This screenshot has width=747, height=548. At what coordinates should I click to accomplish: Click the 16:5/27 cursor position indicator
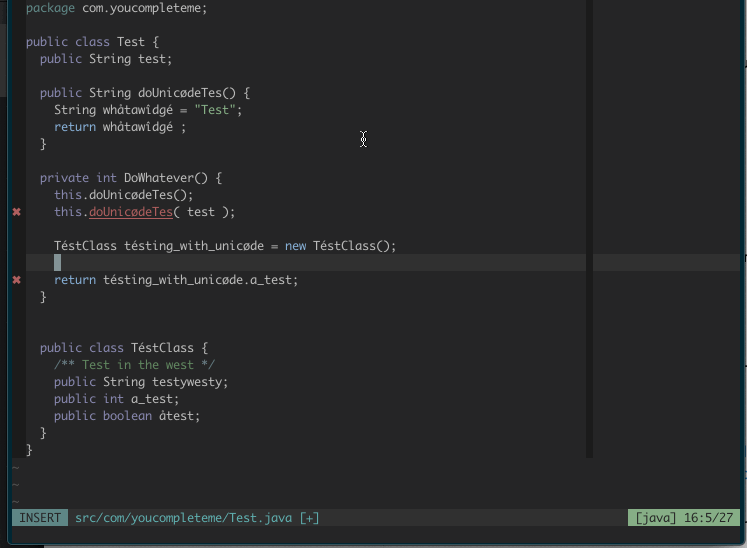[708, 518]
